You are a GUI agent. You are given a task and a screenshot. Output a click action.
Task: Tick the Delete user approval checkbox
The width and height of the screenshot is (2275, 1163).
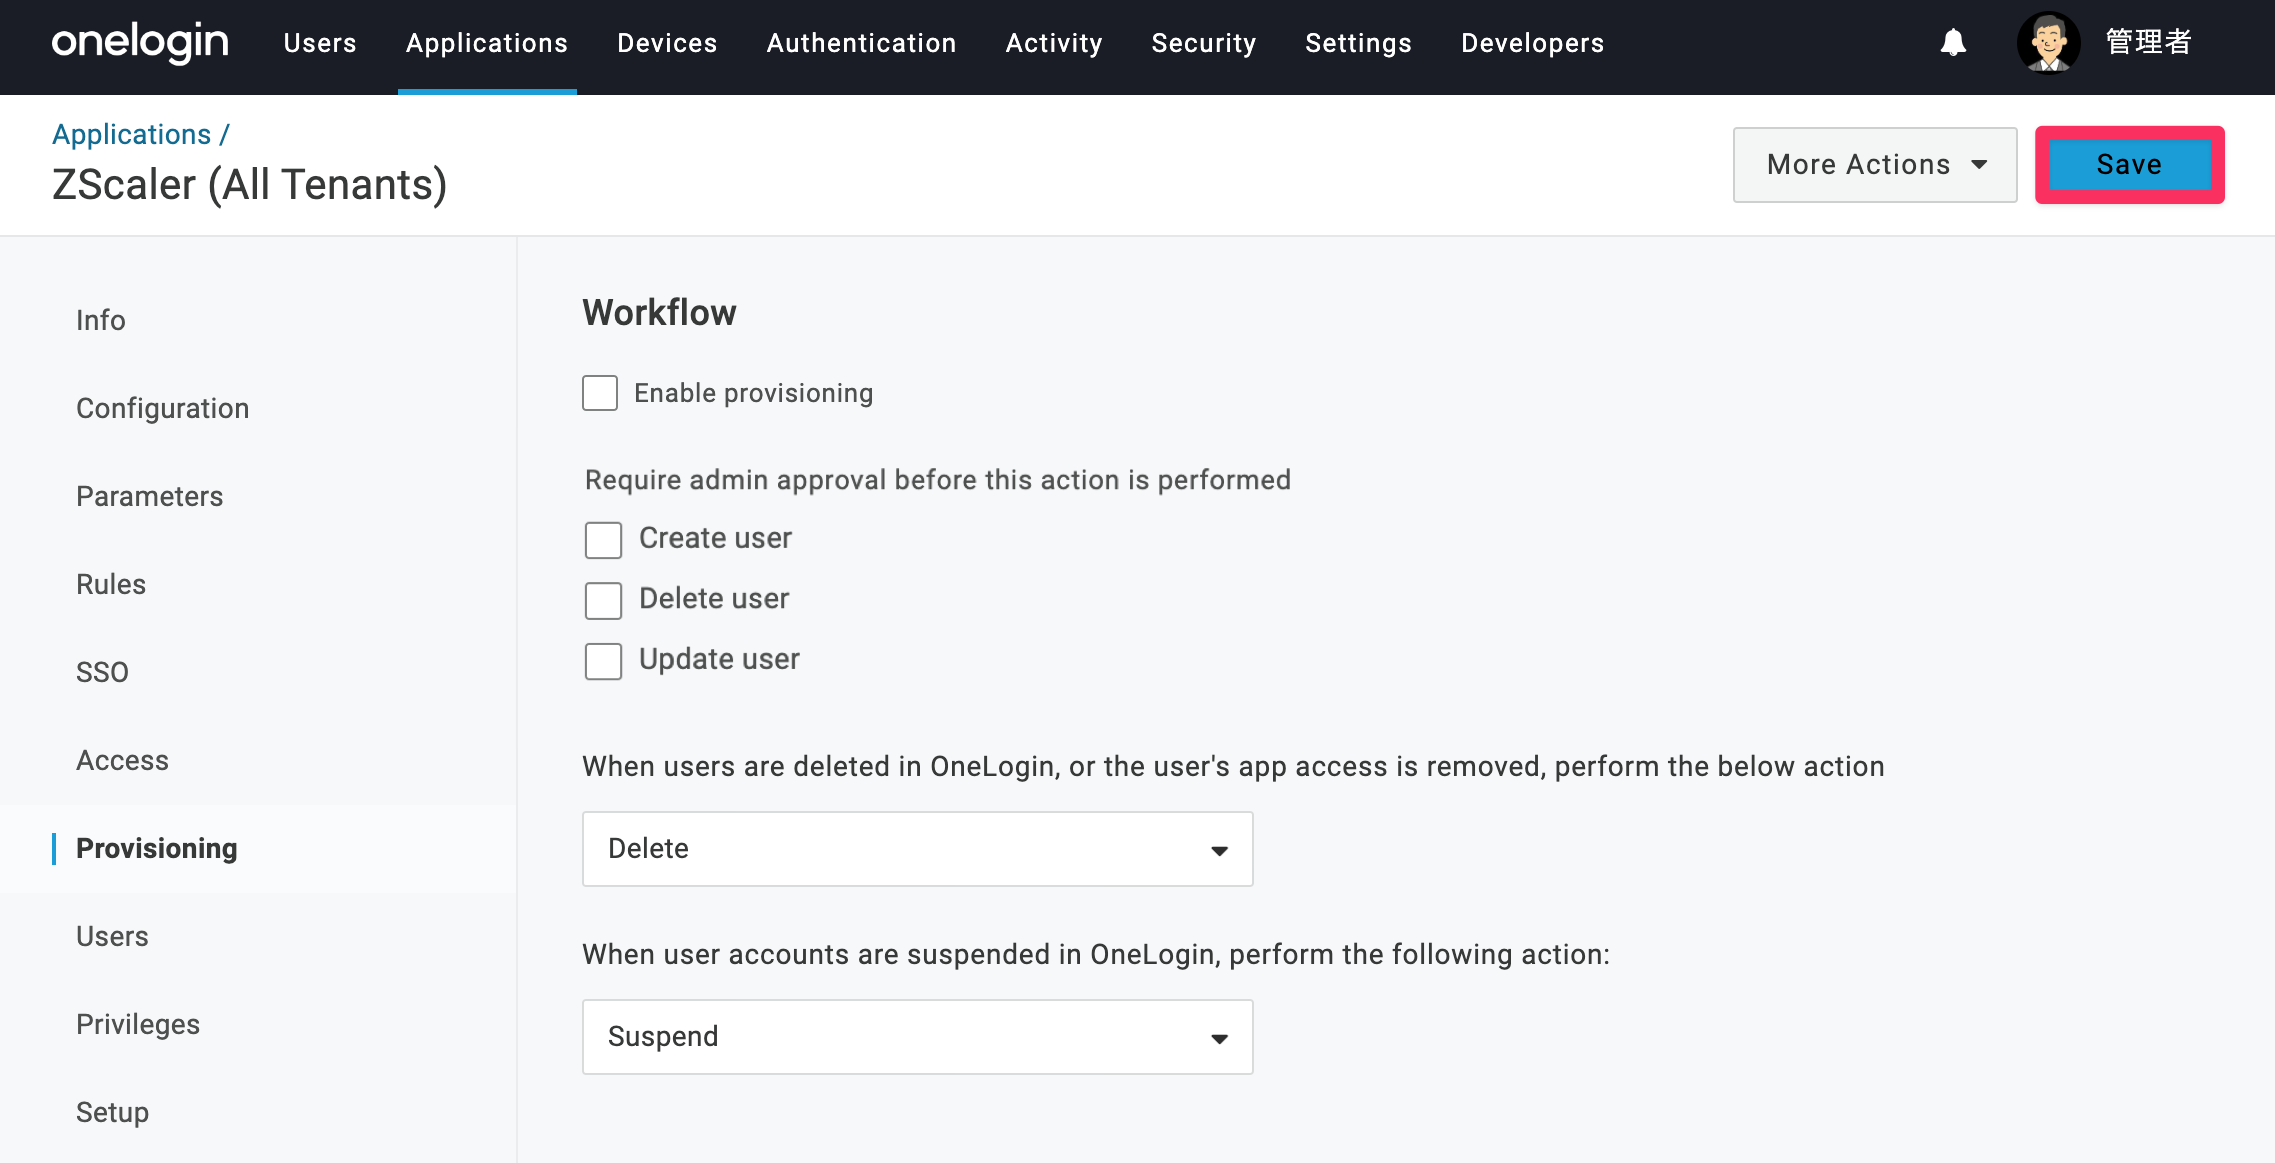coord(603,601)
